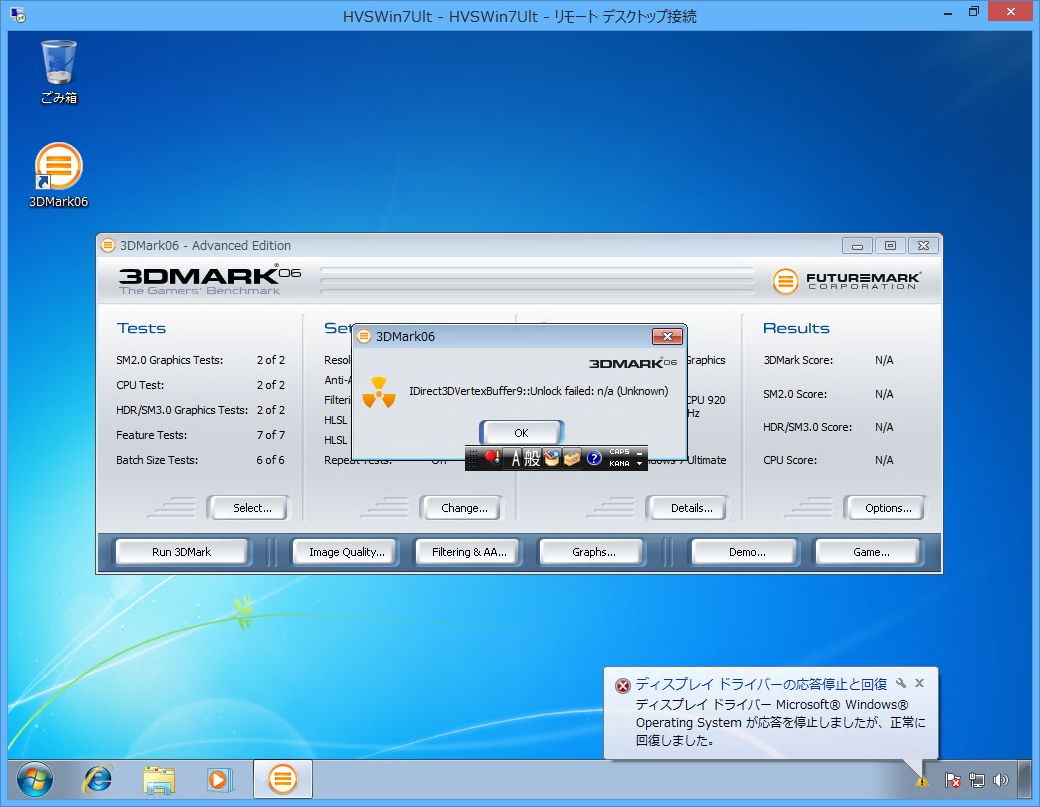Open the Image Quality... tool
Image resolution: width=1040 pixels, height=807 pixels.
(x=346, y=552)
